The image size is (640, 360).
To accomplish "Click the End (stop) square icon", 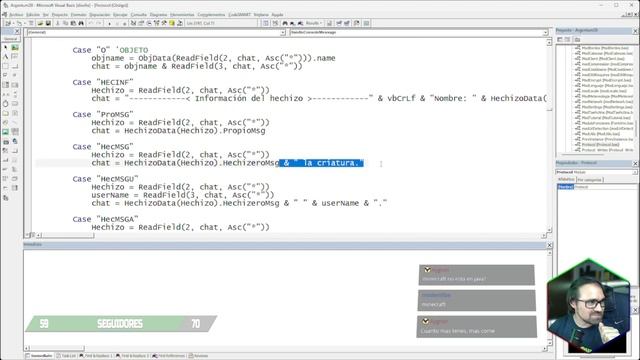I will (124, 23).
